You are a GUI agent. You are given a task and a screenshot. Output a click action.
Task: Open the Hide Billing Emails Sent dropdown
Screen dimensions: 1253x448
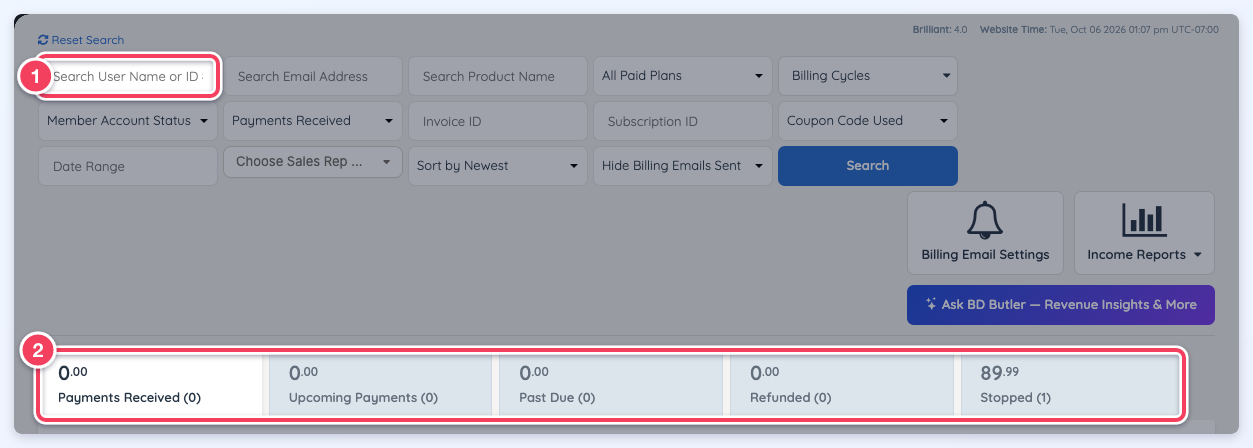click(683, 166)
